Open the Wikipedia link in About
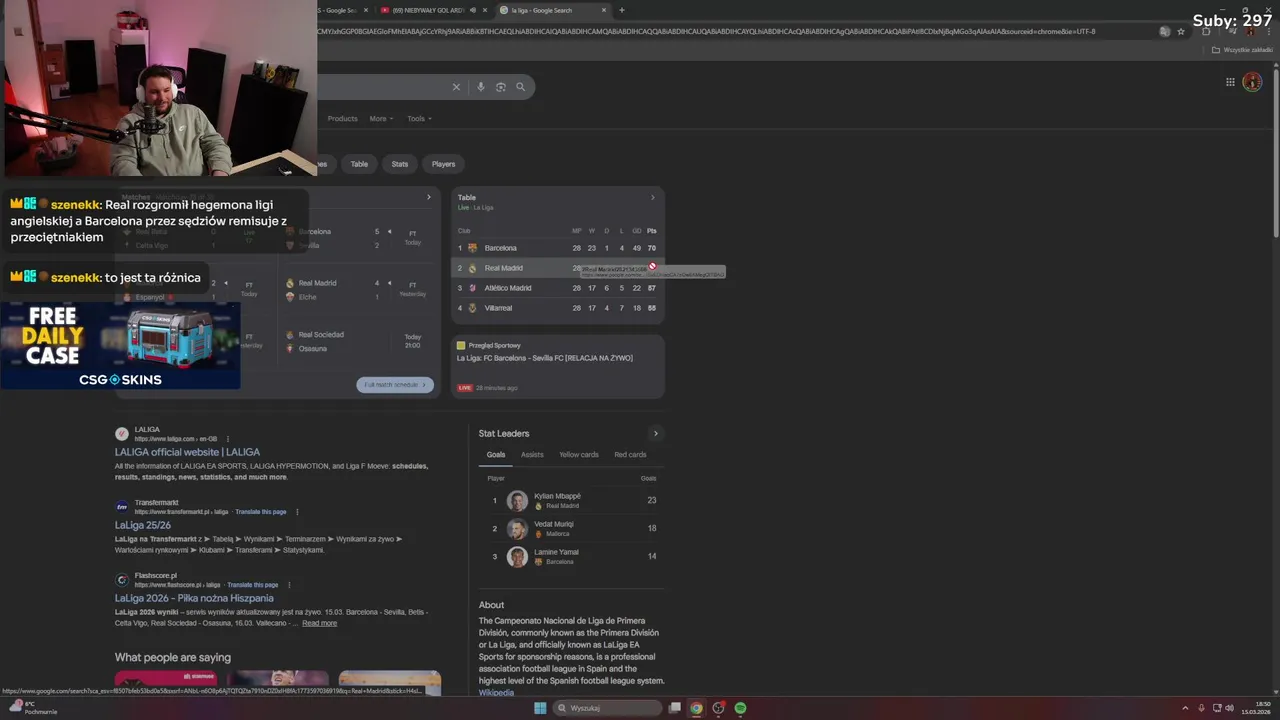This screenshot has width=1280, height=720. click(496, 692)
